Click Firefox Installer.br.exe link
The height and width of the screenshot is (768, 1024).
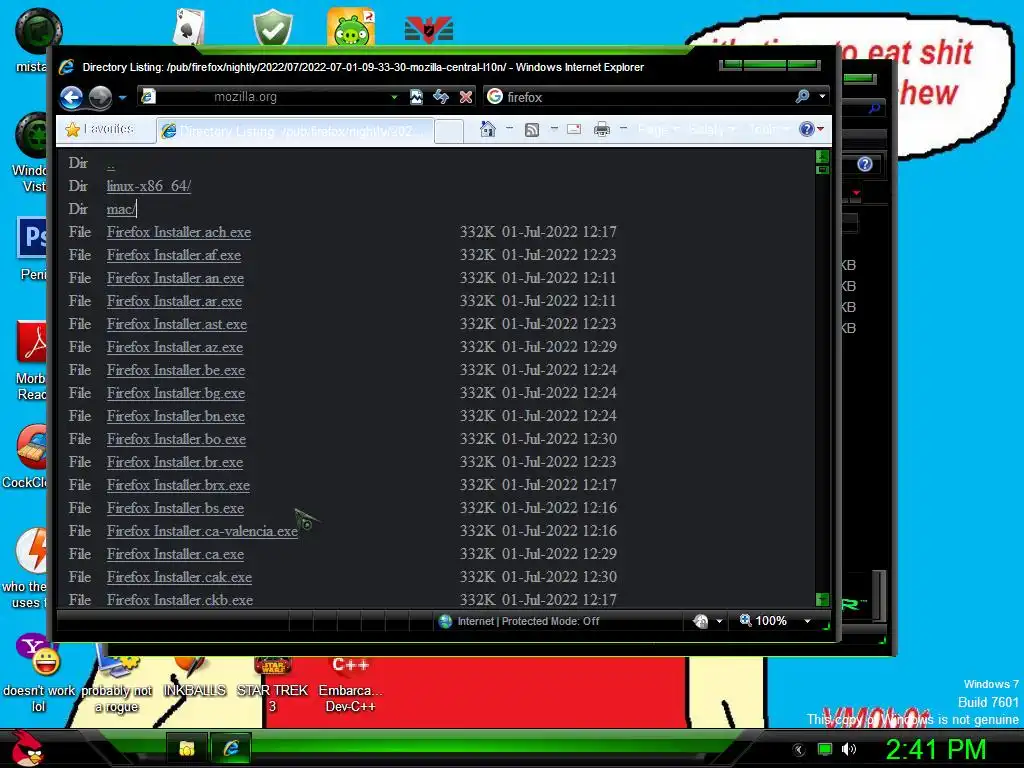tap(175, 462)
